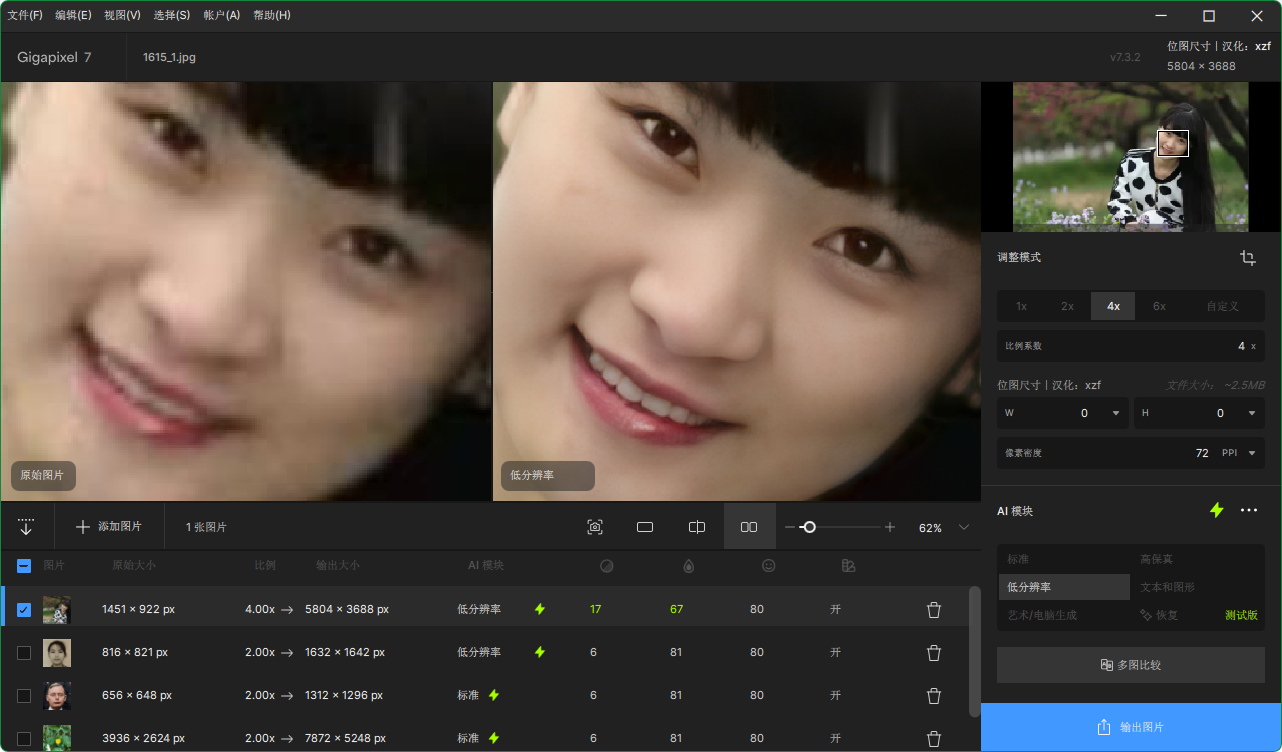Choose the 1x scale option
This screenshot has height=752, width=1282.
coord(1021,306)
